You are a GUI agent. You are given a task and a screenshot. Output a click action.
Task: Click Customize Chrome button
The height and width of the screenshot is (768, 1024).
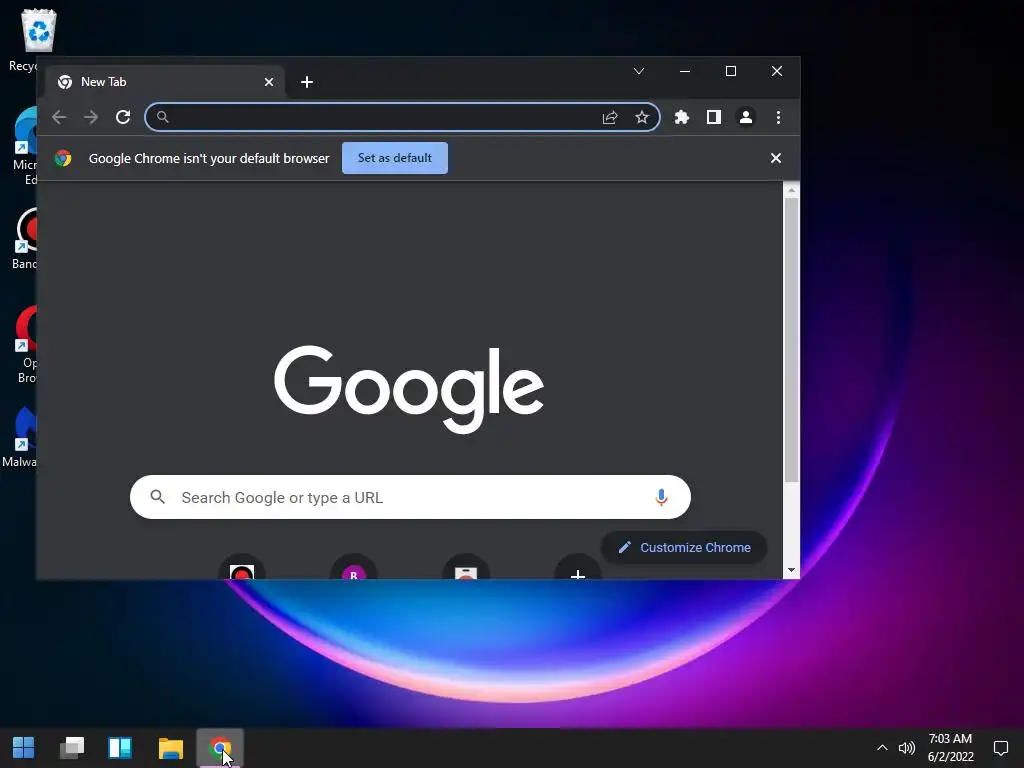(684, 547)
